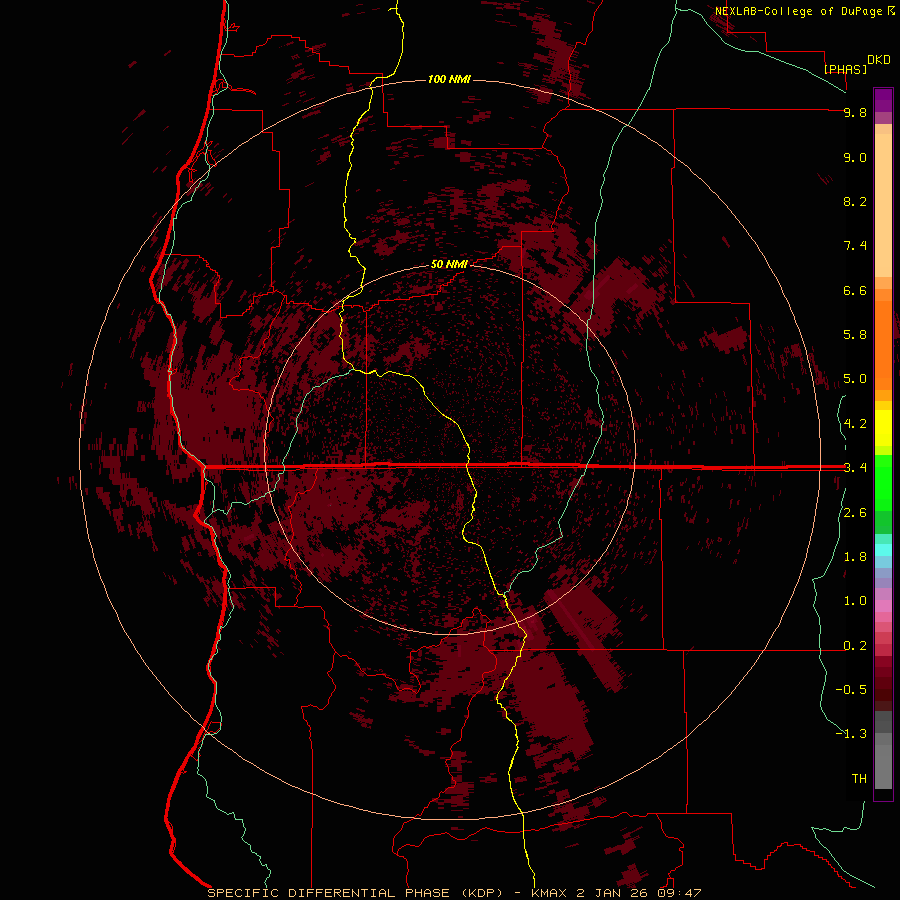The height and width of the screenshot is (900, 900).
Task: Click the pale peach band of color scale
Action: (x=883, y=205)
